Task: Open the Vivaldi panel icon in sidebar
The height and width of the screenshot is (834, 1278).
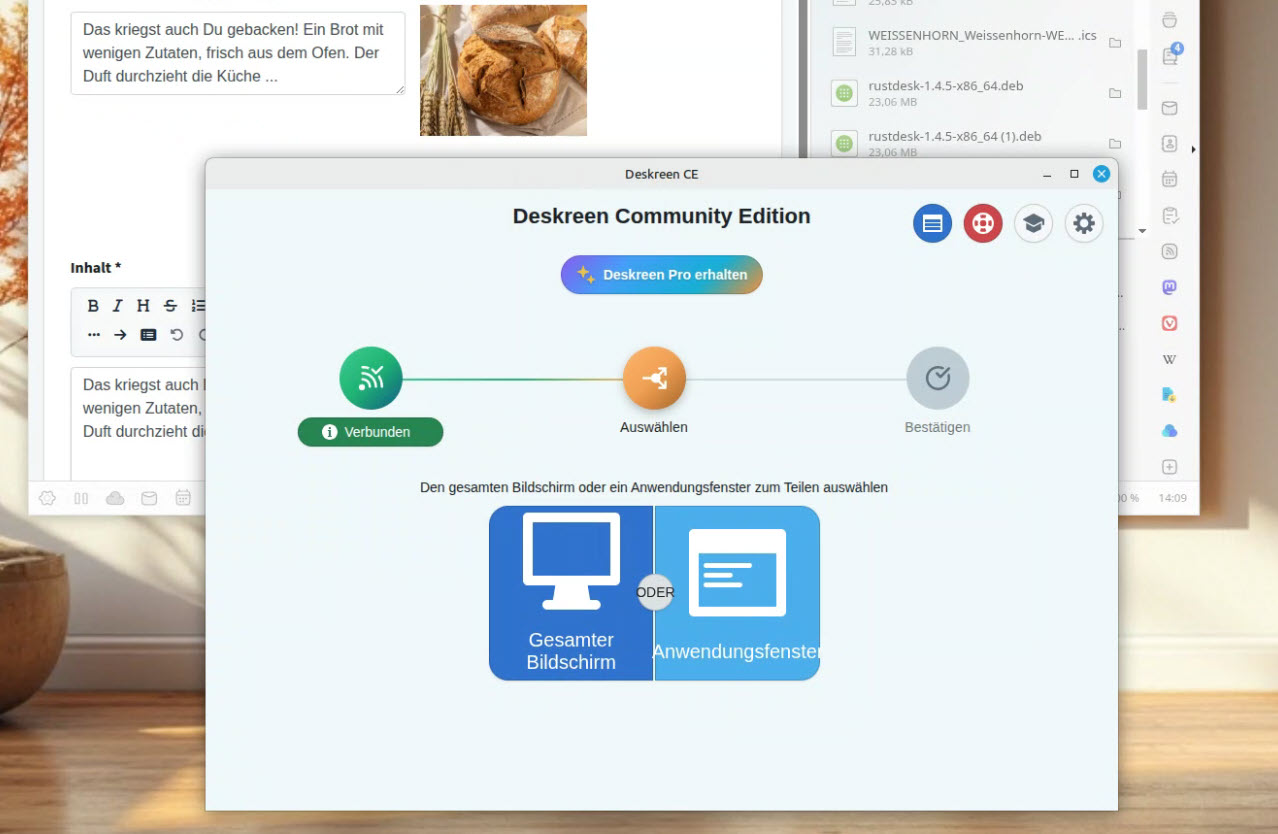Action: point(1169,323)
